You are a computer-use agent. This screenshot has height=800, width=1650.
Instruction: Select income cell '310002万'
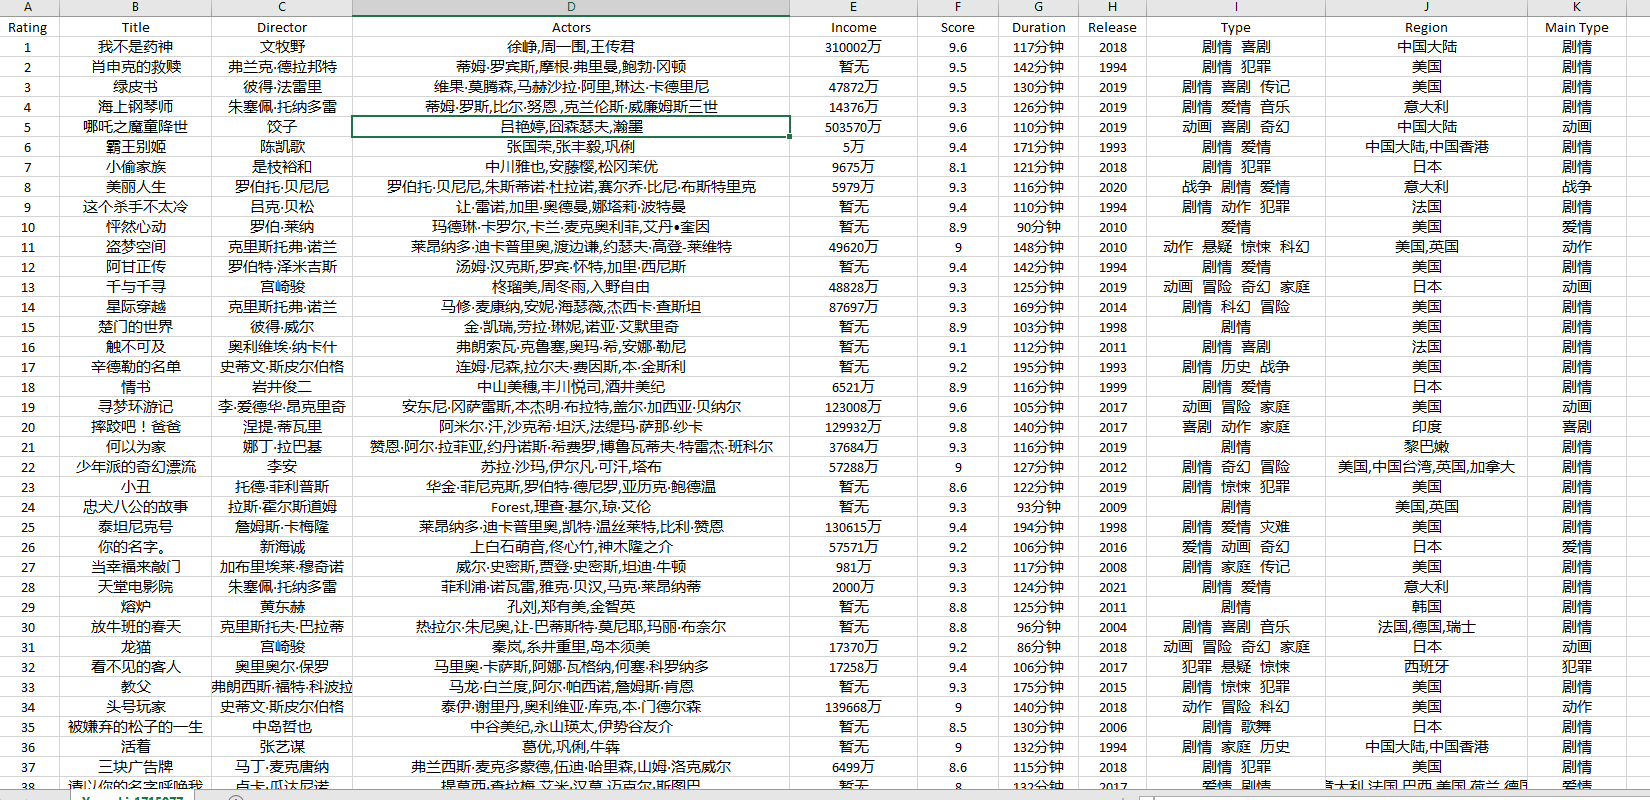point(854,47)
